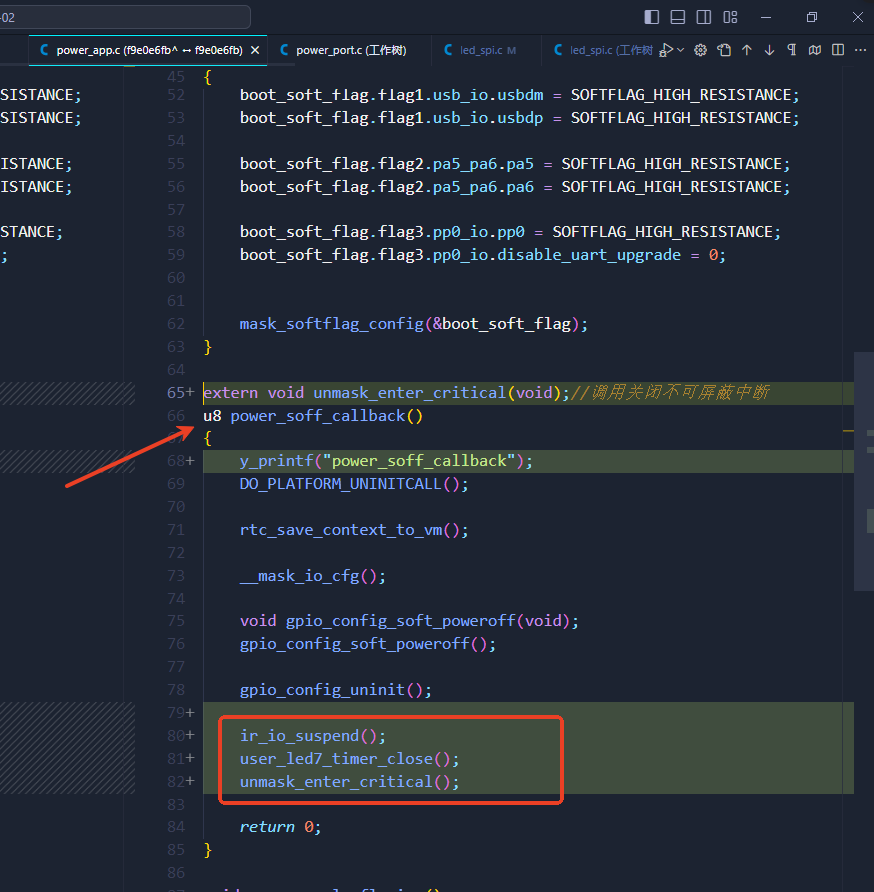Expand the Run or Debug dropdown arrow
The height and width of the screenshot is (892, 874).
point(681,50)
